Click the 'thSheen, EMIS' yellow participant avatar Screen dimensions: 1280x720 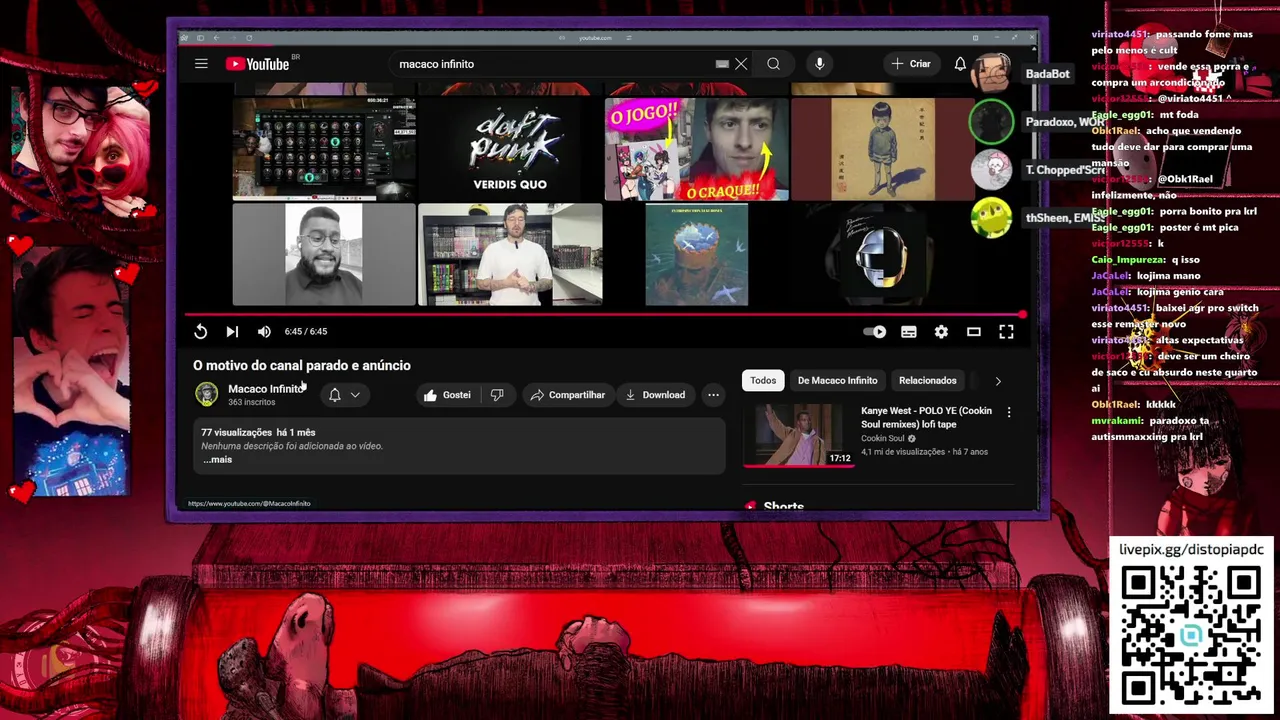tap(991, 218)
